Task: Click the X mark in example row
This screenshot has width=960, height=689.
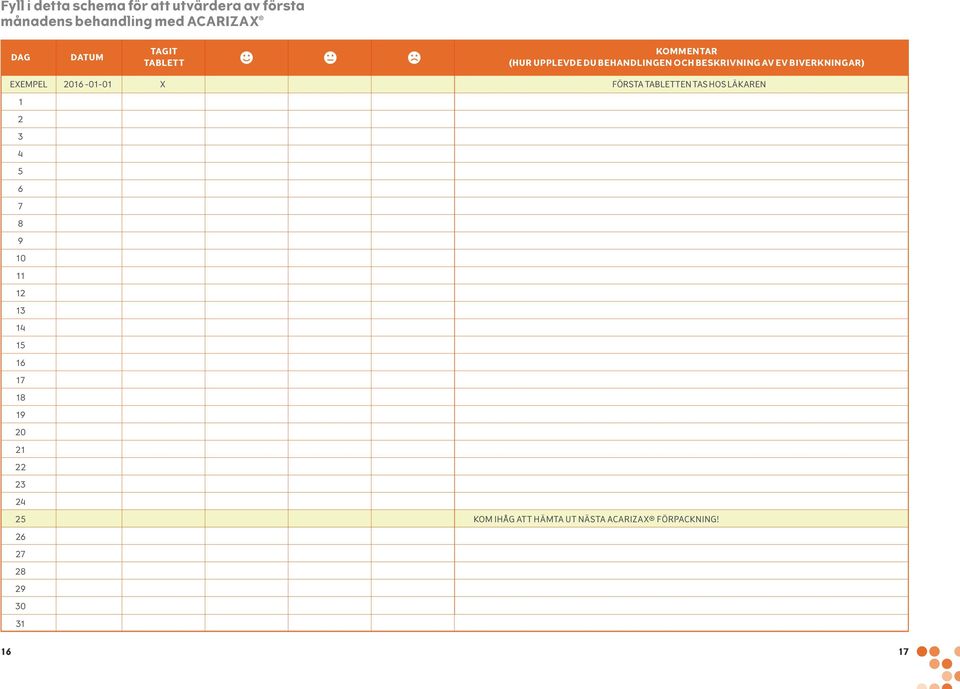Action: tap(162, 85)
